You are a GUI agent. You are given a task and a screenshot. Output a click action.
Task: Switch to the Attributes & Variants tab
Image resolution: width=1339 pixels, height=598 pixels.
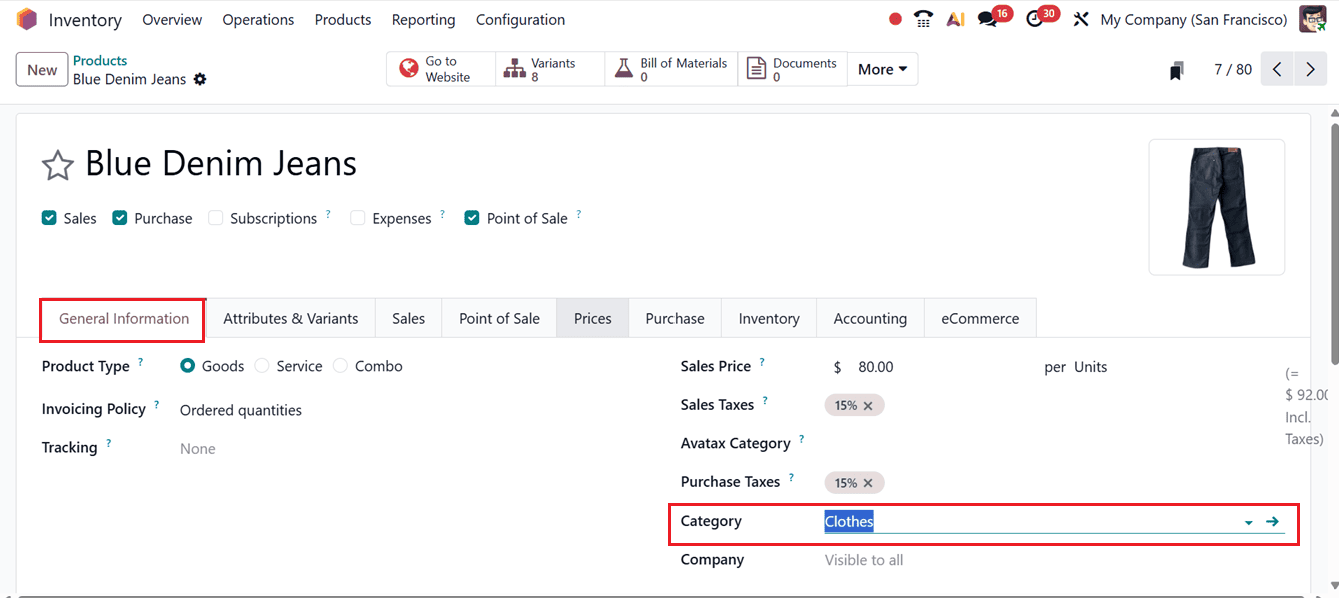[290, 317]
